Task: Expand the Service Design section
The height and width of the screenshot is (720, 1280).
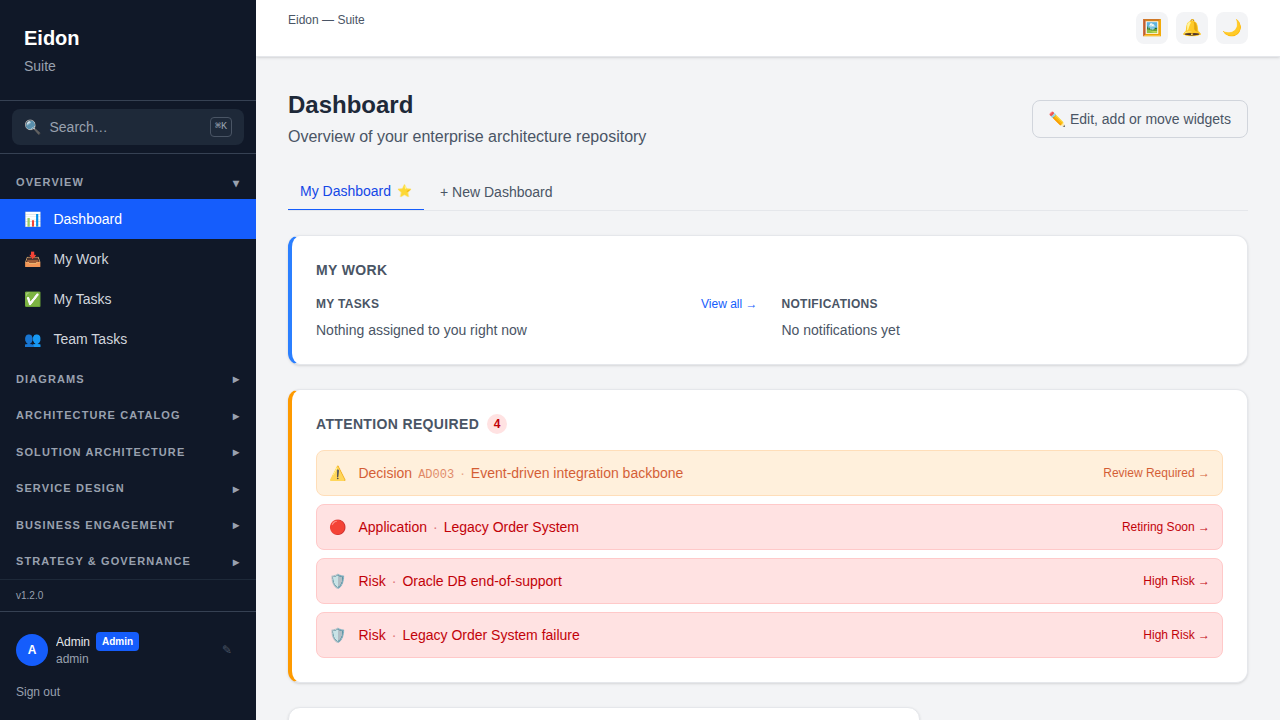Action: coord(128,488)
